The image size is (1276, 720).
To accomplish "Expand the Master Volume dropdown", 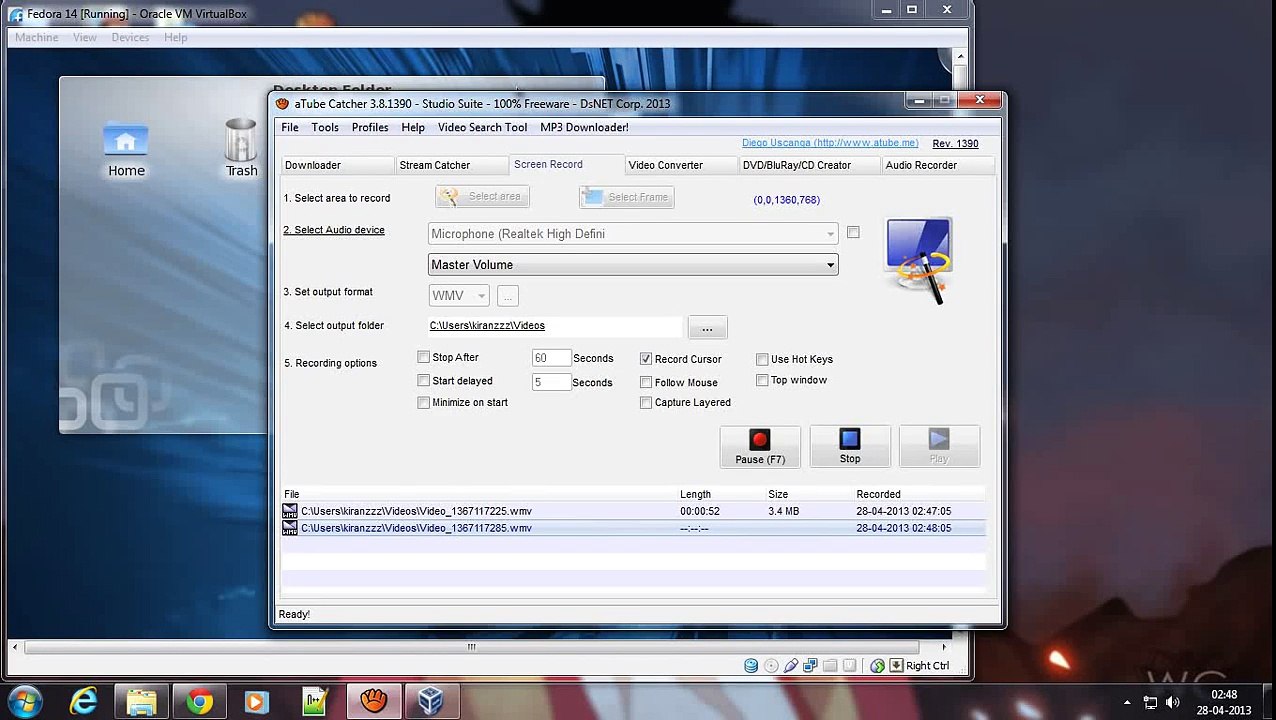I will tap(633, 265).
